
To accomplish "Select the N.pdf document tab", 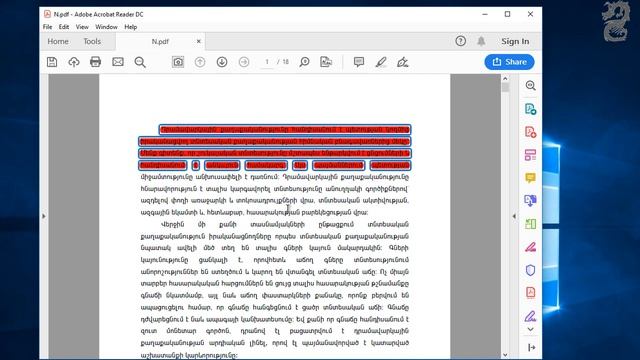I will pyautogui.click(x=160, y=41).
